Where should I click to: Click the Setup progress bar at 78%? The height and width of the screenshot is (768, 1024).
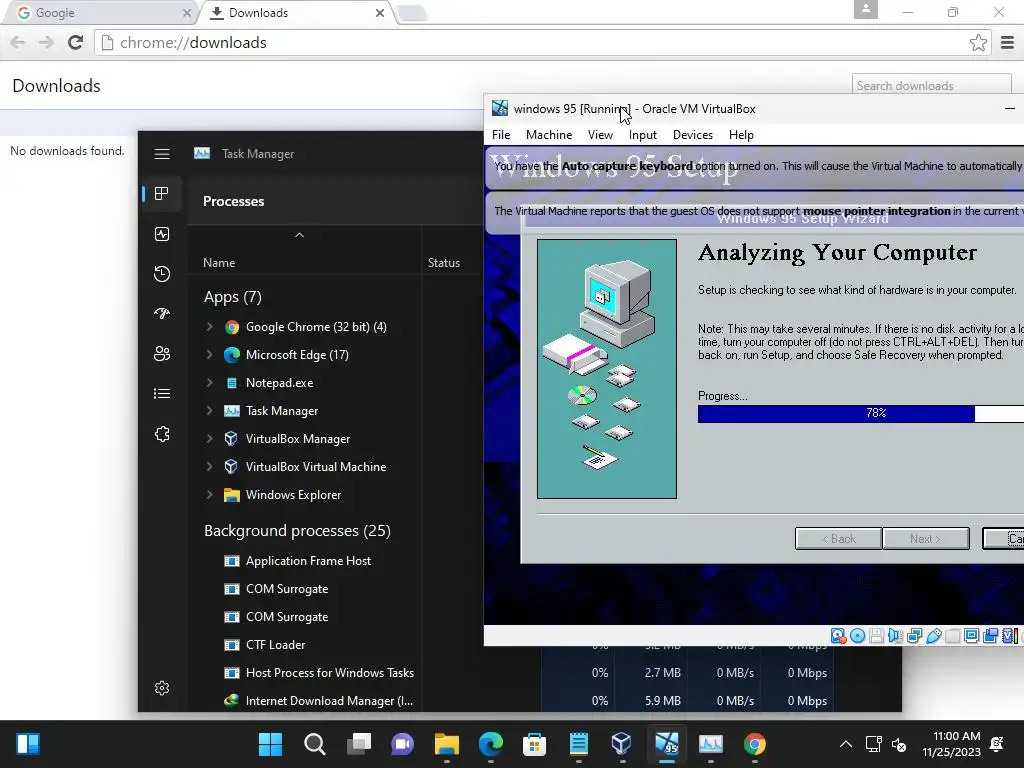point(861,413)
